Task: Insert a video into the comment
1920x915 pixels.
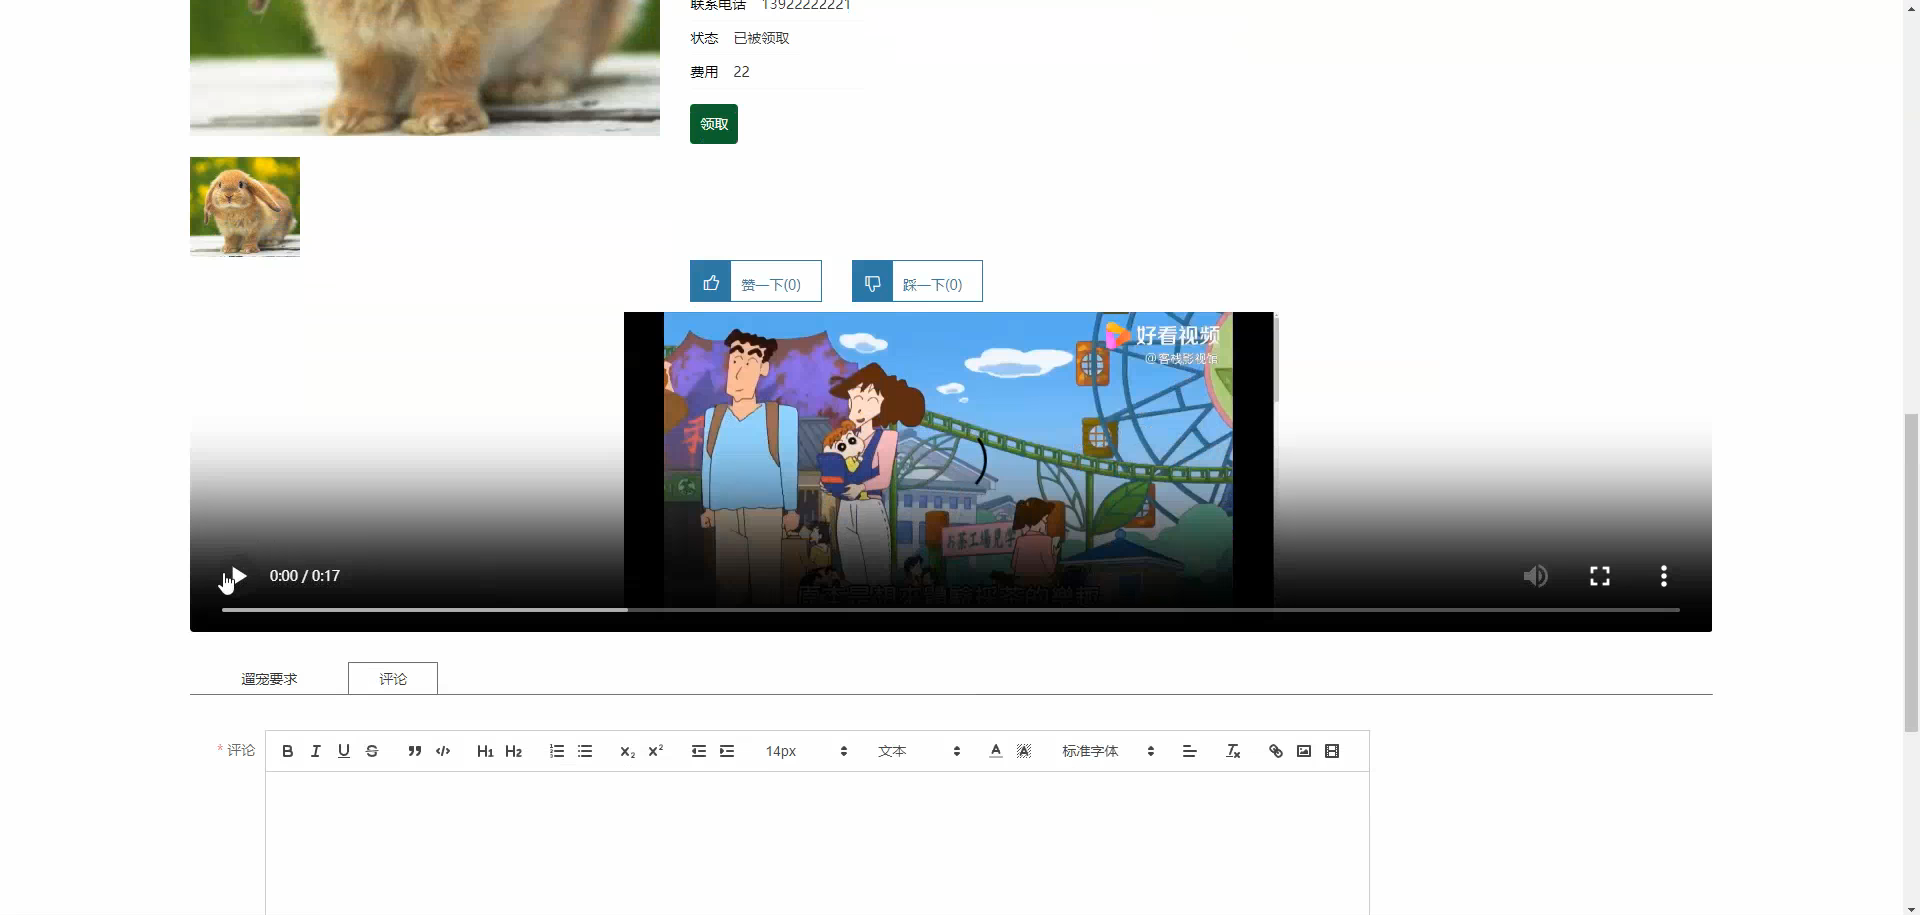Action: pyautogui.click(x=1332, y=751)
